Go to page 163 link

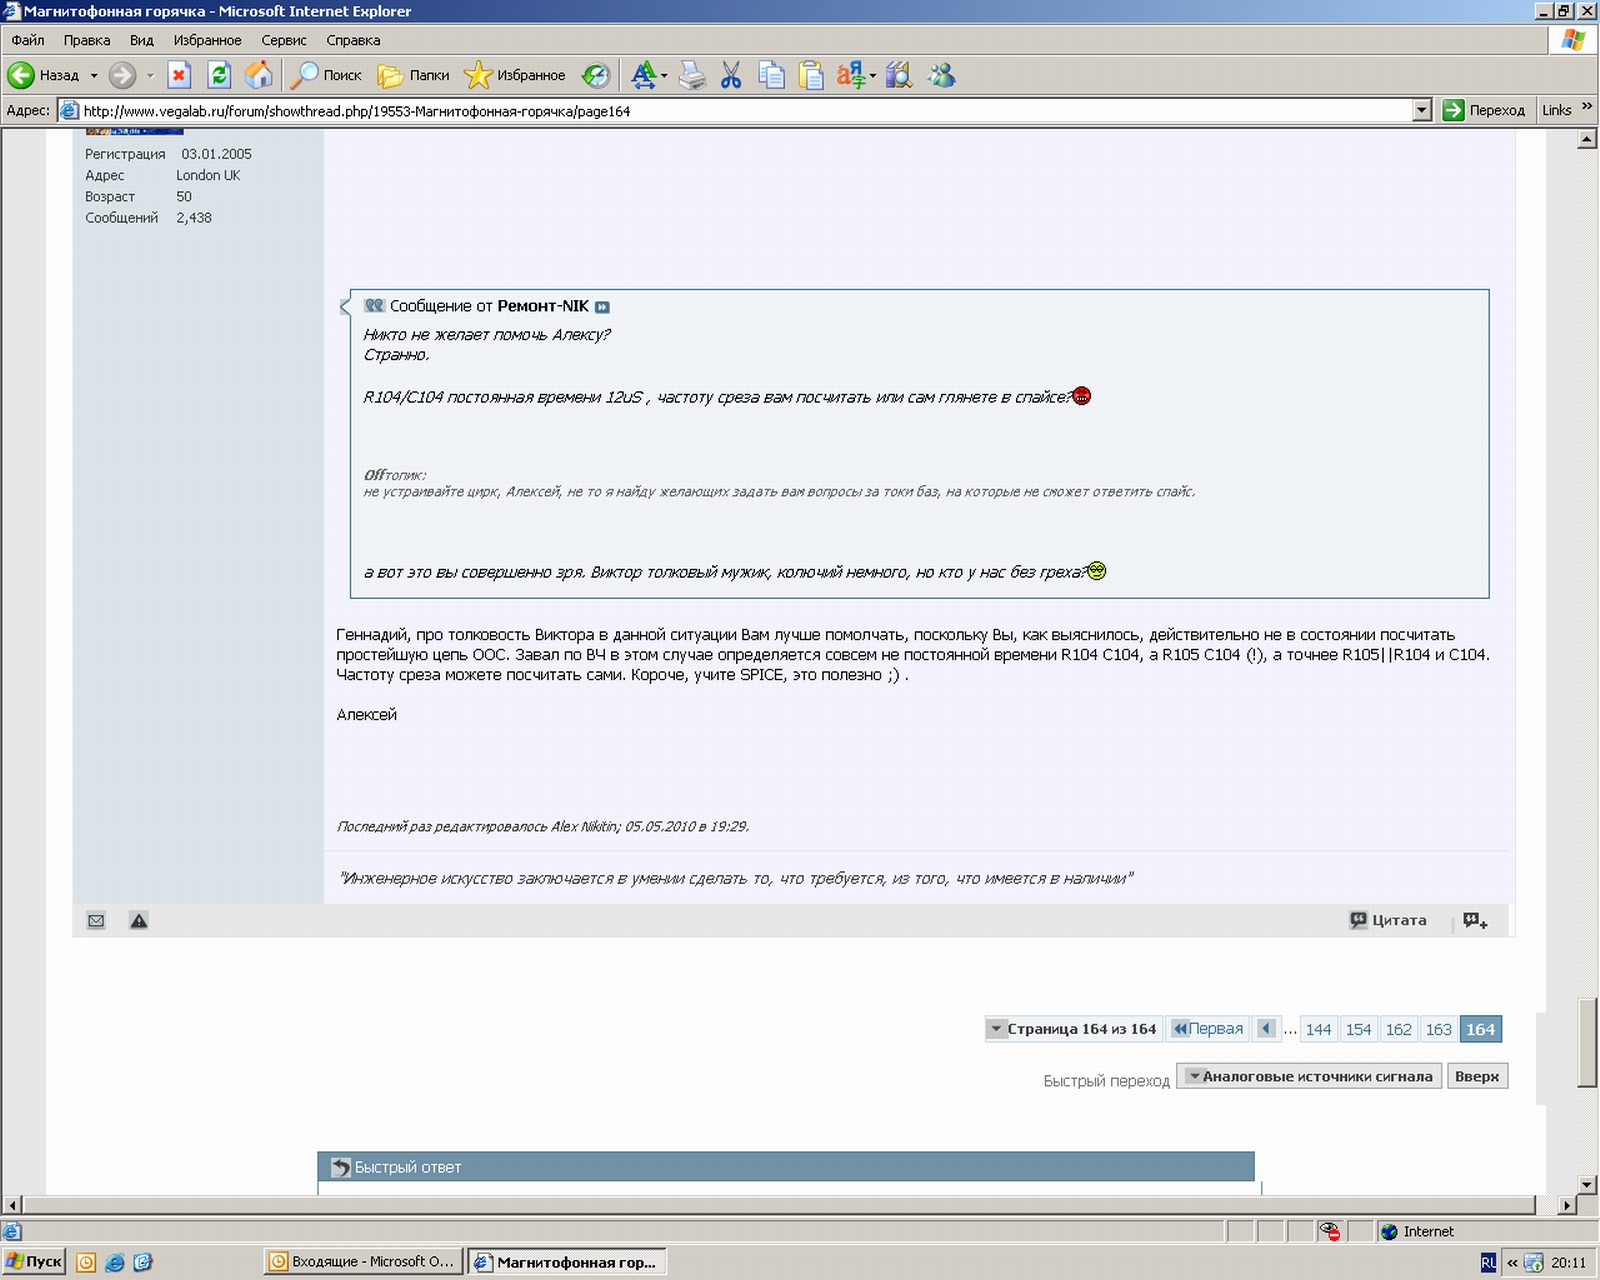(x=1438, y=1029)
